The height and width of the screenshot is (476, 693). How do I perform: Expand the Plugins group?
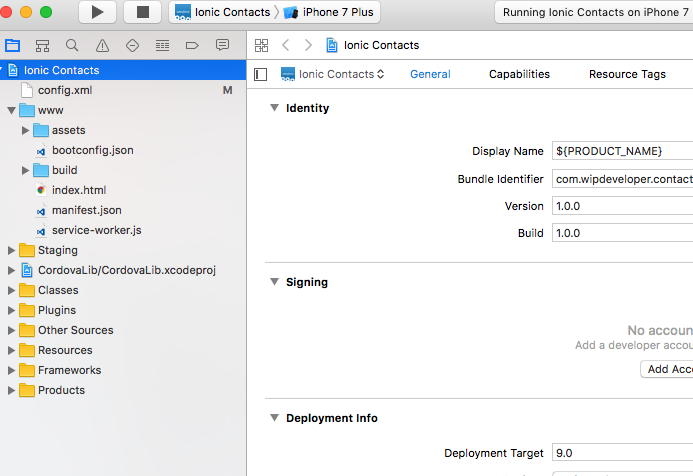pyautogui.click(x=11, y=310)
